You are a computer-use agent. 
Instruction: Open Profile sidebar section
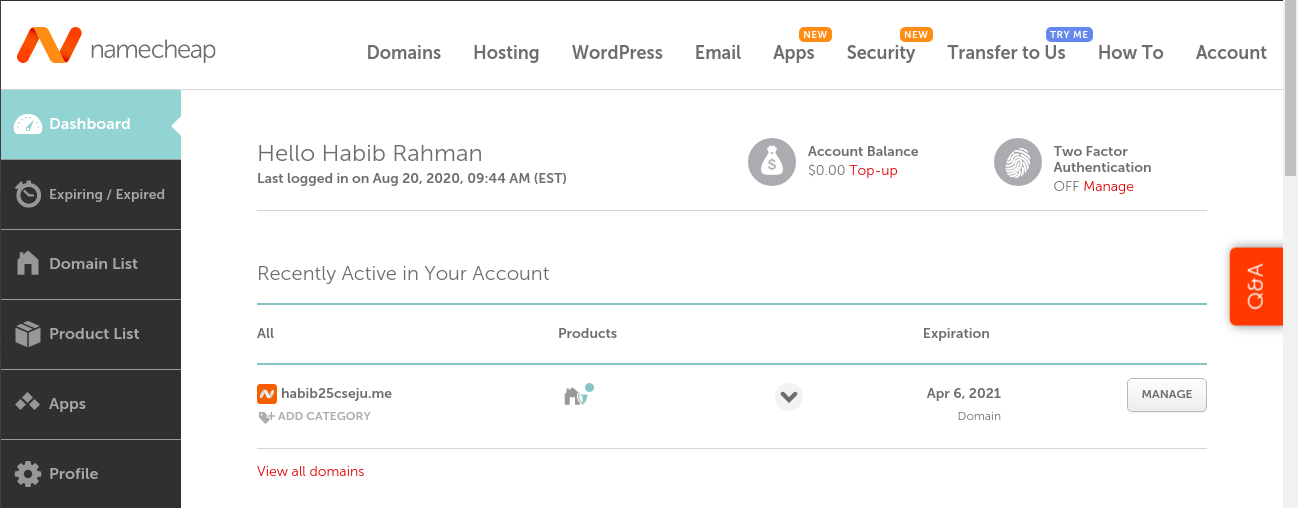click(x=90, y=474)
